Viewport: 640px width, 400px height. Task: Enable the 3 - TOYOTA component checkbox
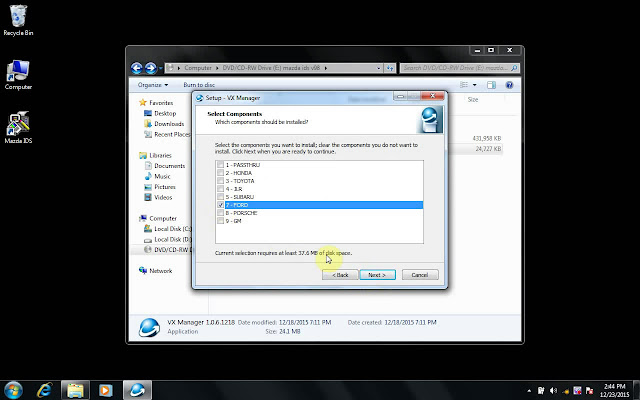tap(220, 180)
